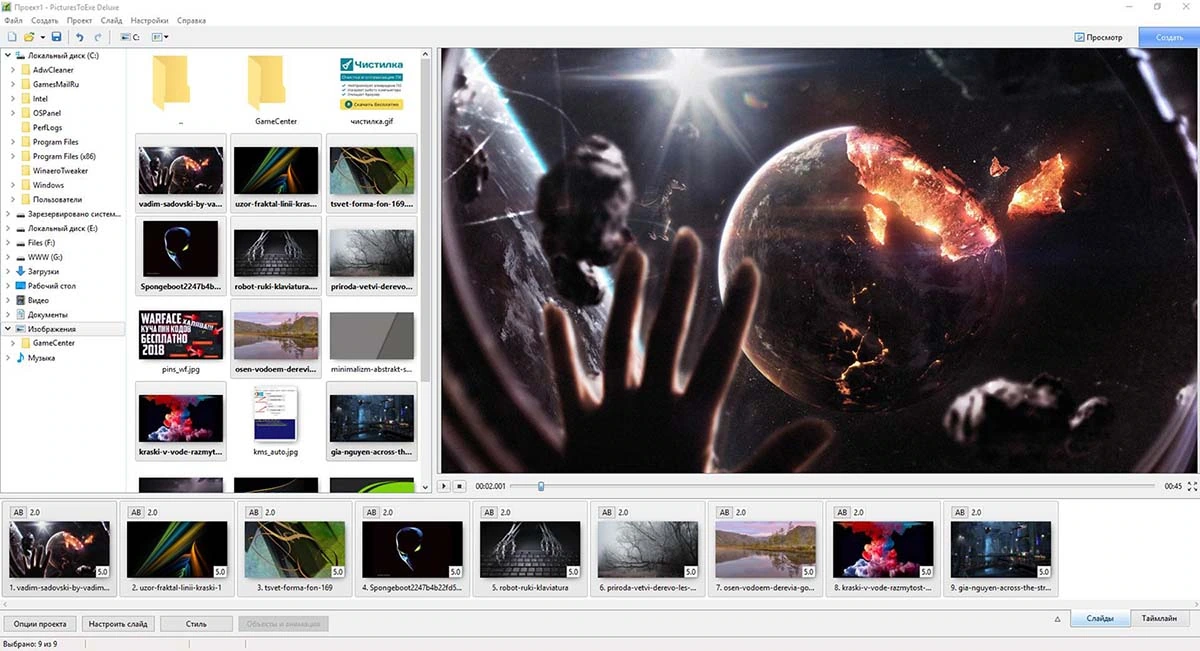
Task: Click AB transition icon on slide 3
Action: [x=254, y=512]
